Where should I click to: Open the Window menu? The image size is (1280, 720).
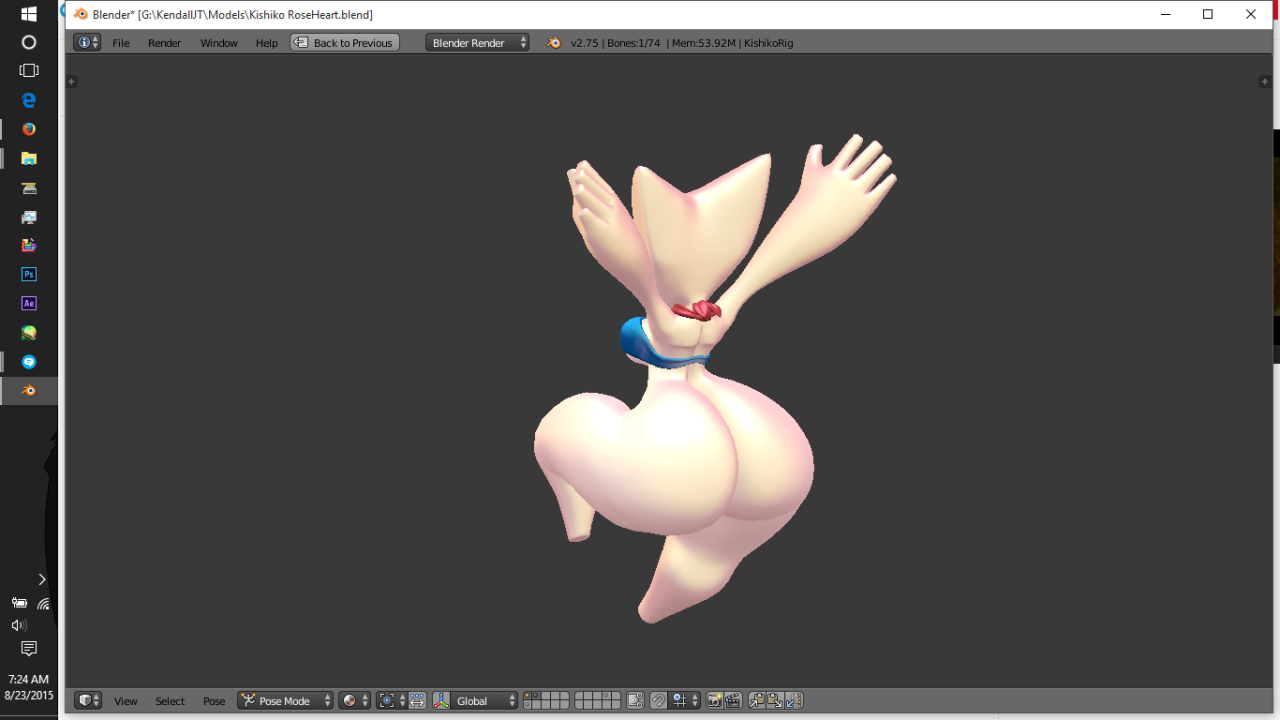(219, 43)
